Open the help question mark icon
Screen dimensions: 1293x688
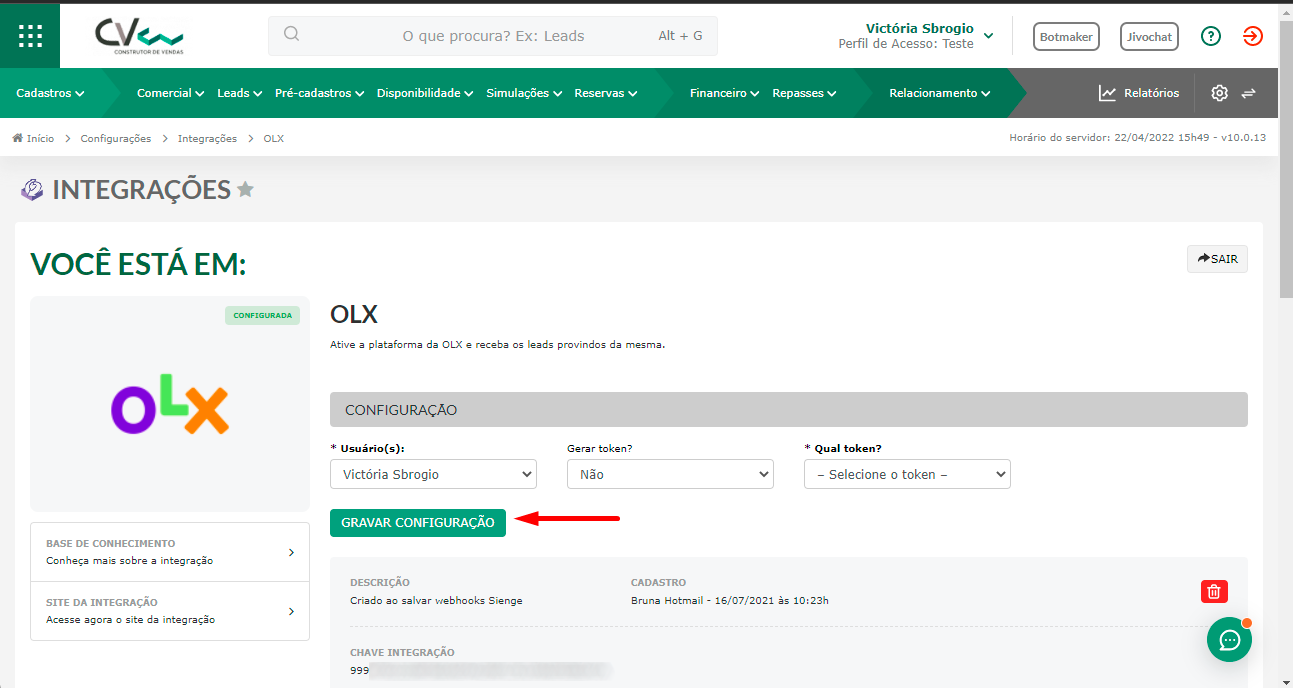coord(1211,36)
